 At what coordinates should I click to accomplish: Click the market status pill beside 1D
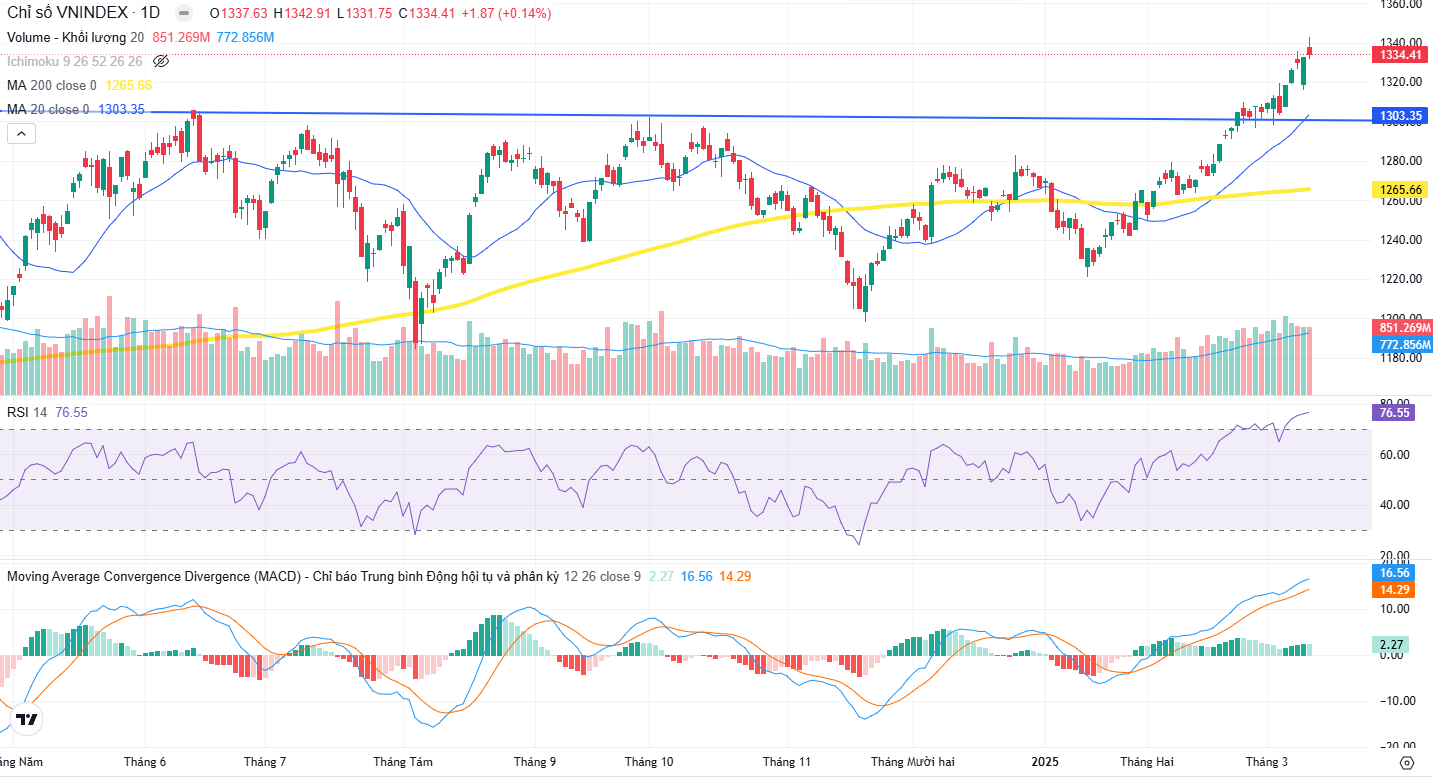tap(184, 13)
